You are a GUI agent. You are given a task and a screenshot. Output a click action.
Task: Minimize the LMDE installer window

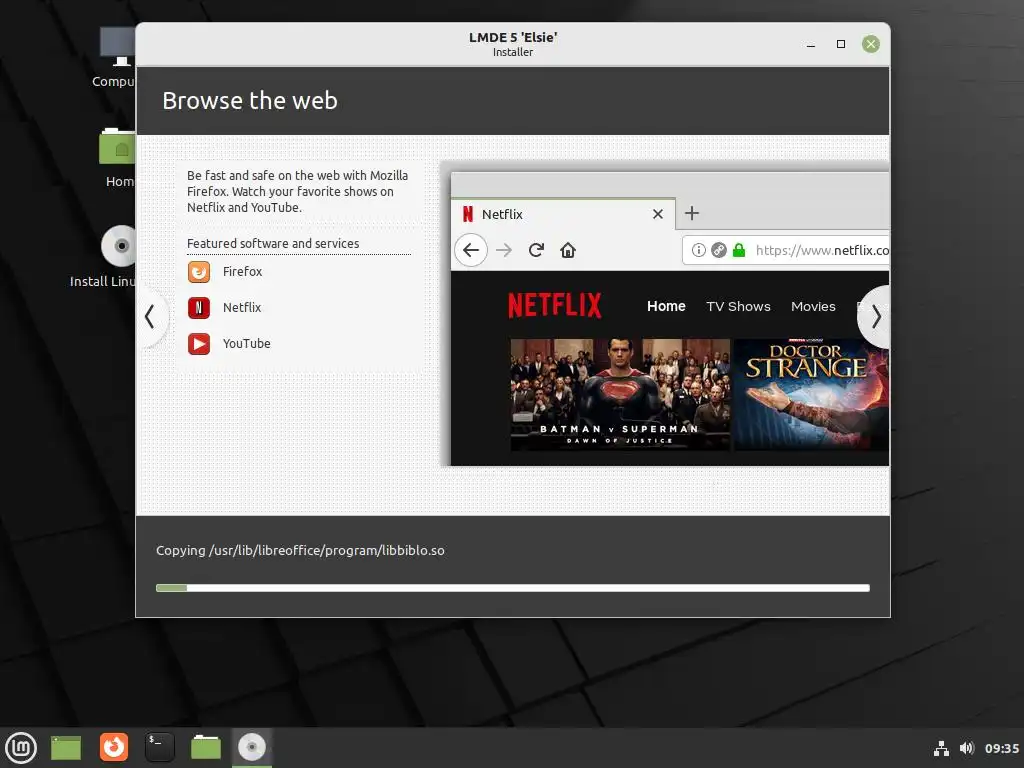pos(810,44)
